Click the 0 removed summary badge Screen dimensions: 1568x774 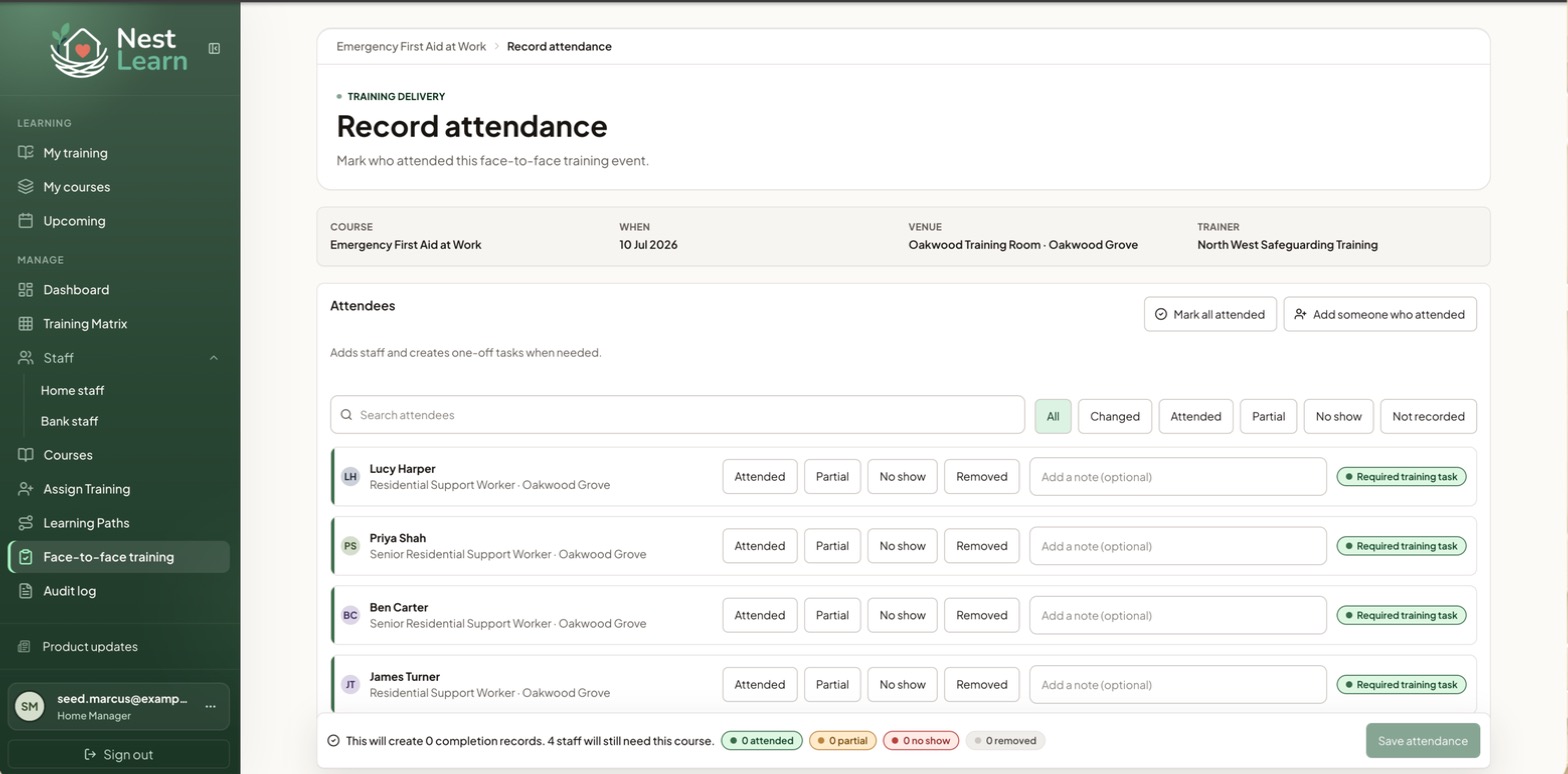(1005, 741)
